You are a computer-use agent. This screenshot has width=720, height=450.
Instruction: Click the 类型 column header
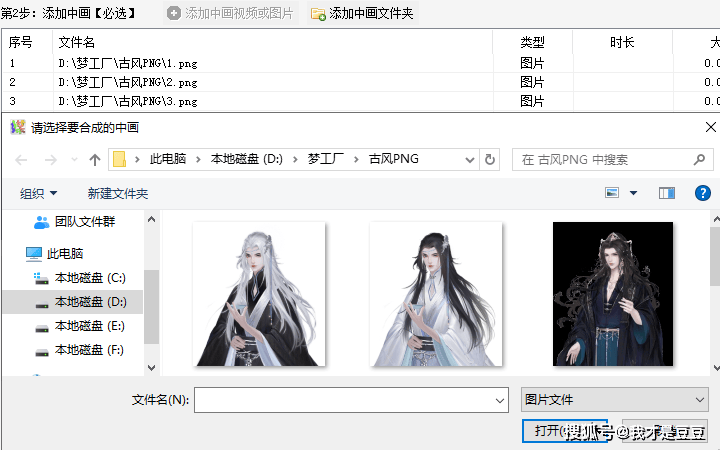[x=533, y=42]
